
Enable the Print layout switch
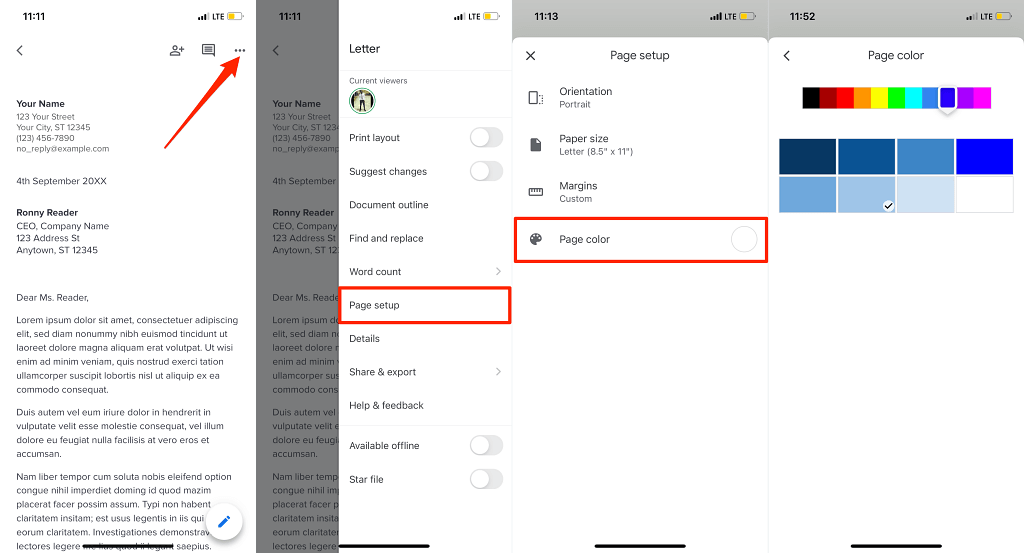tap(486, 138)
